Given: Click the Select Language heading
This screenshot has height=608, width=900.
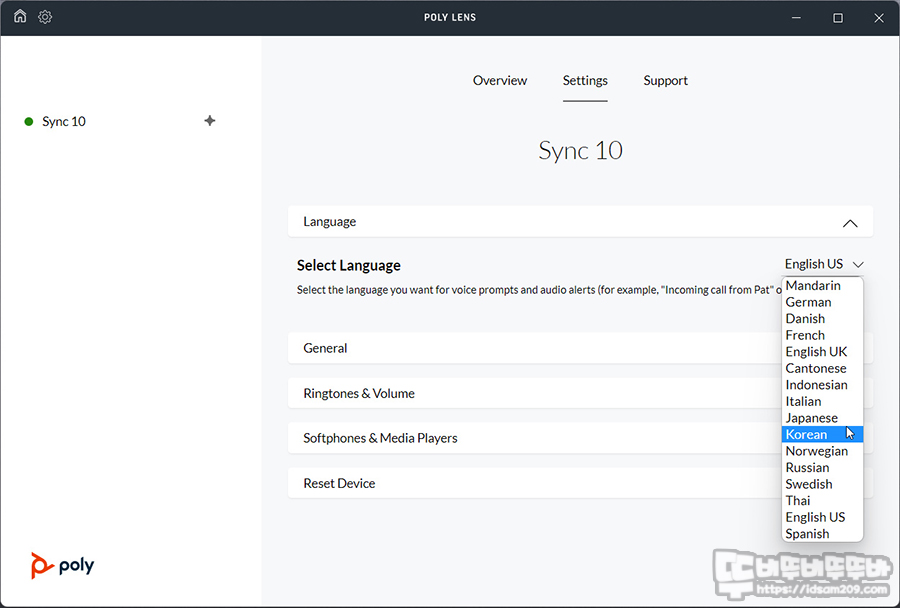Looking at the screenshot, I should tap(348, 265).
